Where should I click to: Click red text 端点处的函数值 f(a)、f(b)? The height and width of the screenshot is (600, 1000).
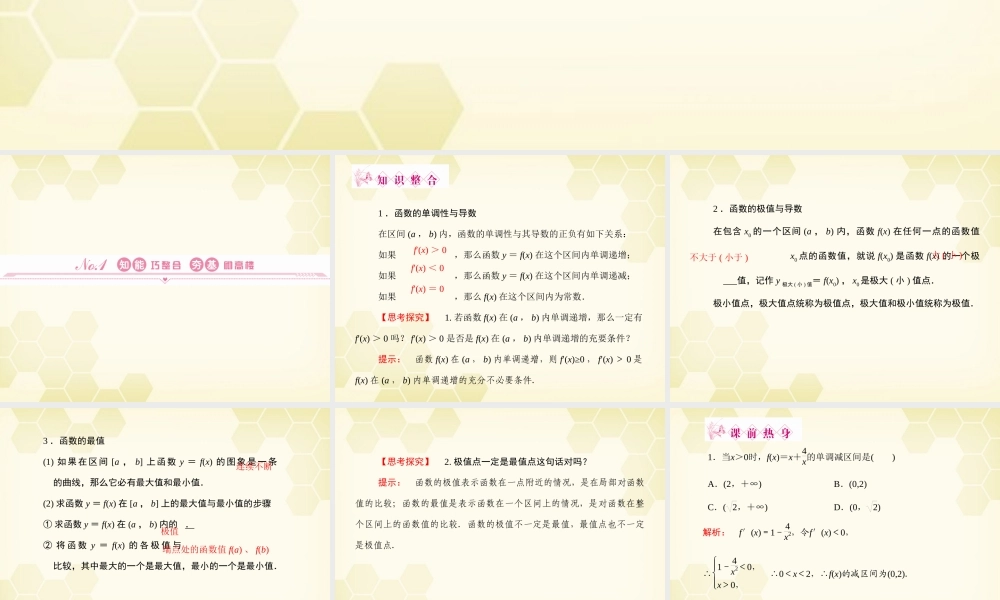[x=216, y=550]
